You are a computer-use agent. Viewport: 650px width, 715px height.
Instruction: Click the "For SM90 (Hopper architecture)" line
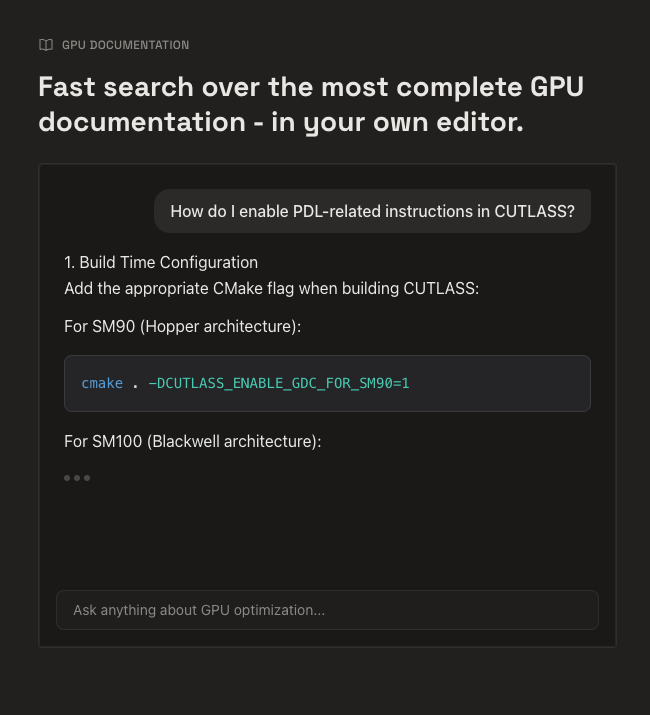(x=182, y=327)
